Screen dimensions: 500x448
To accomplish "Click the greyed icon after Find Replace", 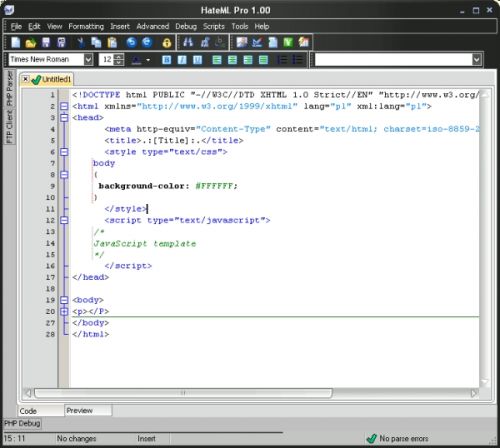I will [220, 42].
